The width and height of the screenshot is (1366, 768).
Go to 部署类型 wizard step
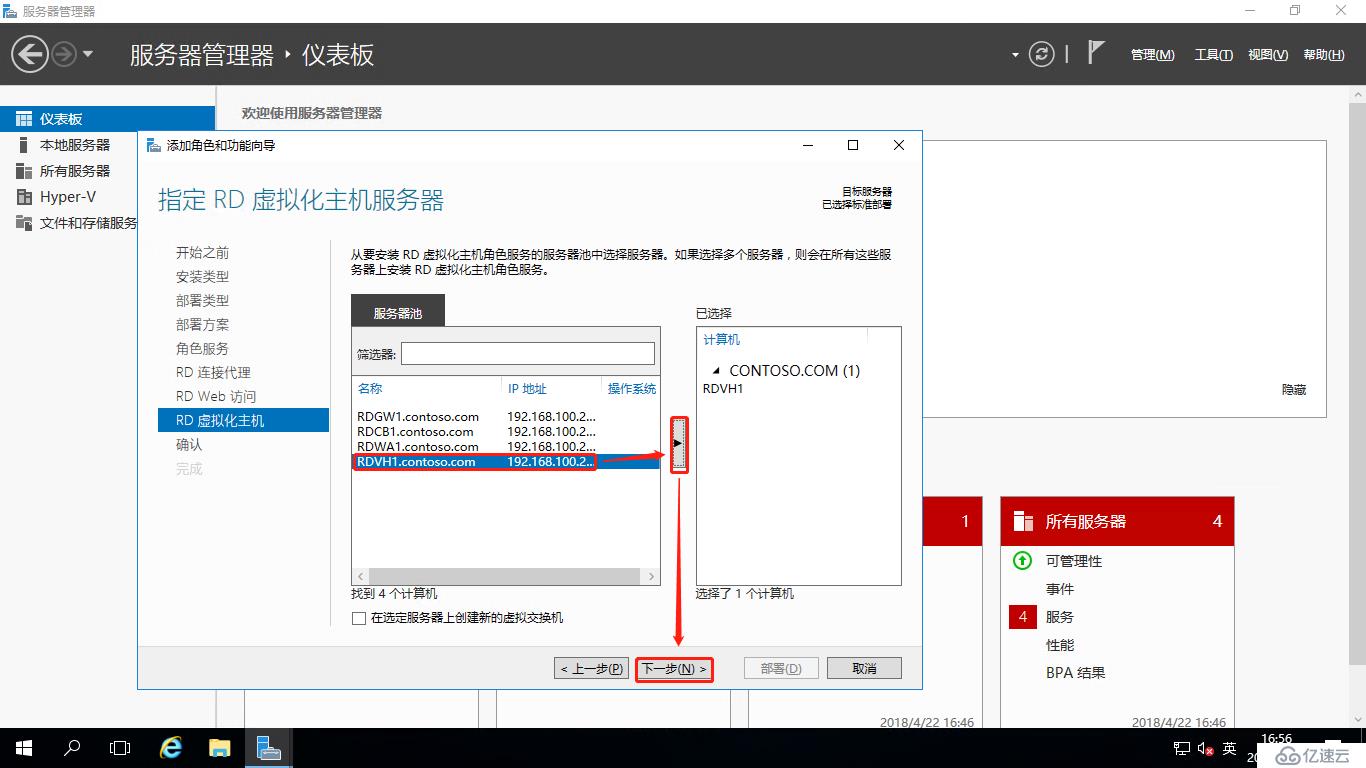tap(202, 300)
